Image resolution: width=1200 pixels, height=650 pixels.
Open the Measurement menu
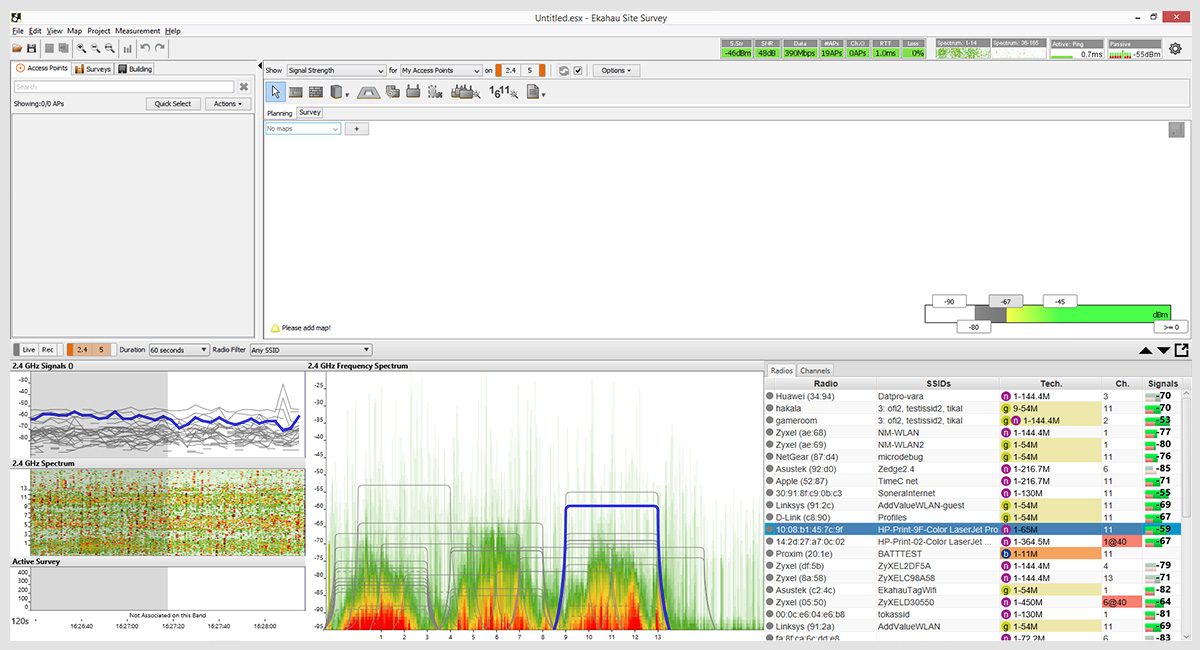click(137, 31)
